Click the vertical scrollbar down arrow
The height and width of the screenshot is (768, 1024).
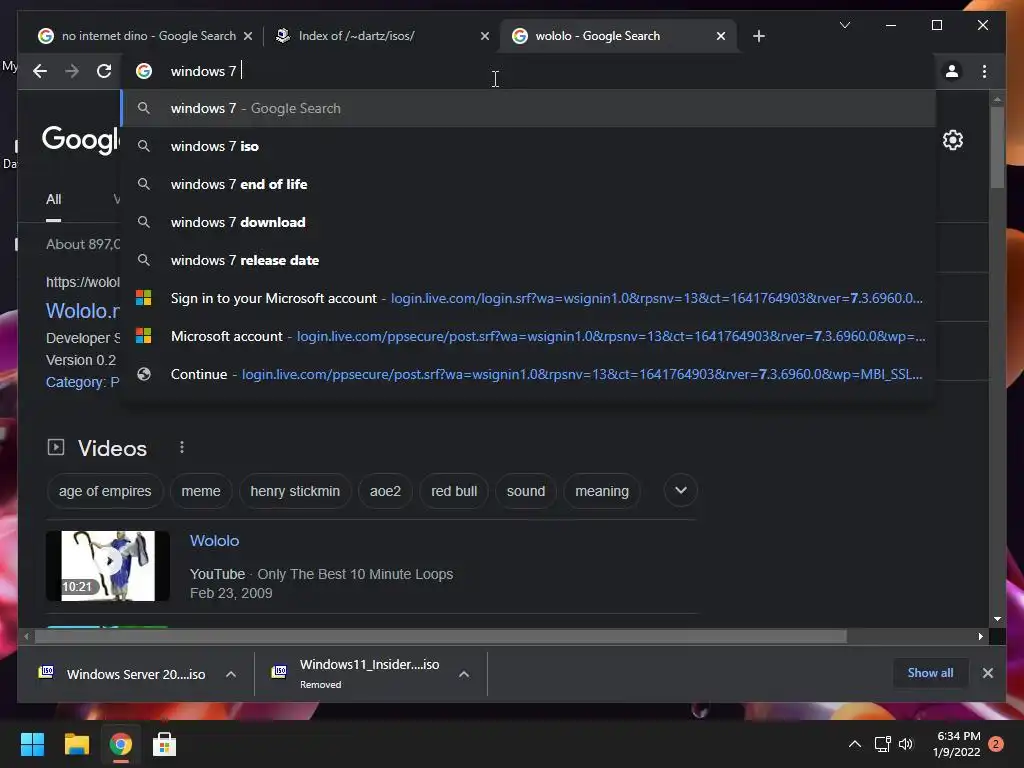[997, 618]
